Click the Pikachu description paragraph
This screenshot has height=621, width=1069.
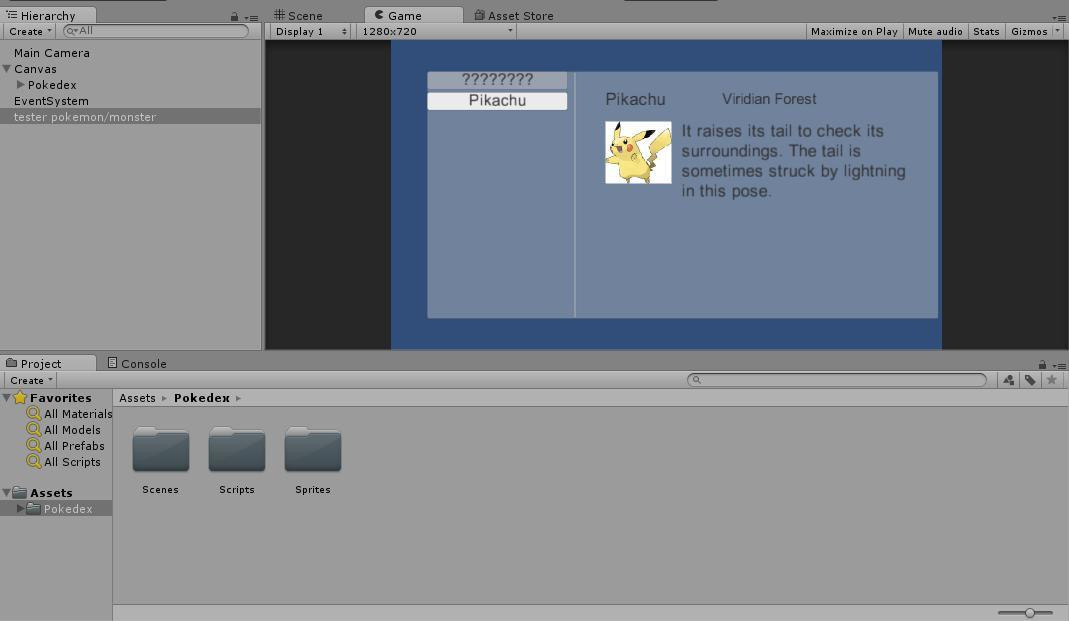tap(793, 161)
